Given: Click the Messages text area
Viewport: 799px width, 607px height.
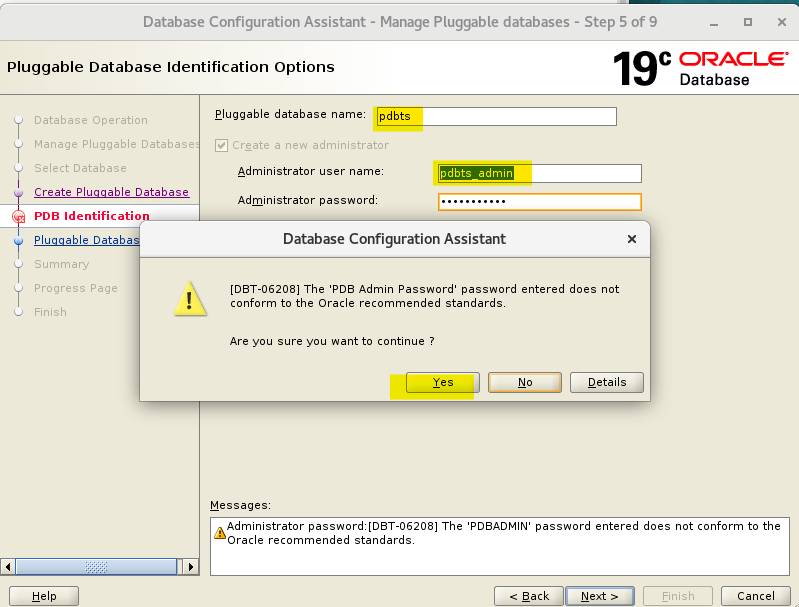Looking at the screenshot, I should click(x=499, y=546).
